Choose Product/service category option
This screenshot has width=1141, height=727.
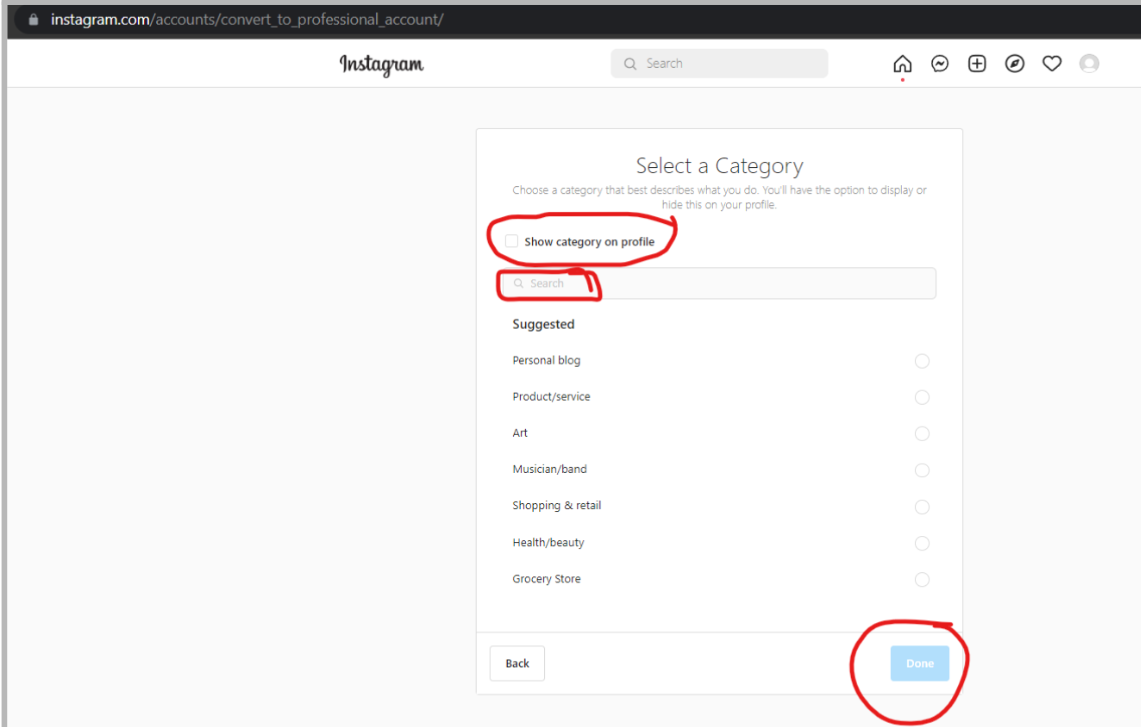click(x=922, y=397)
